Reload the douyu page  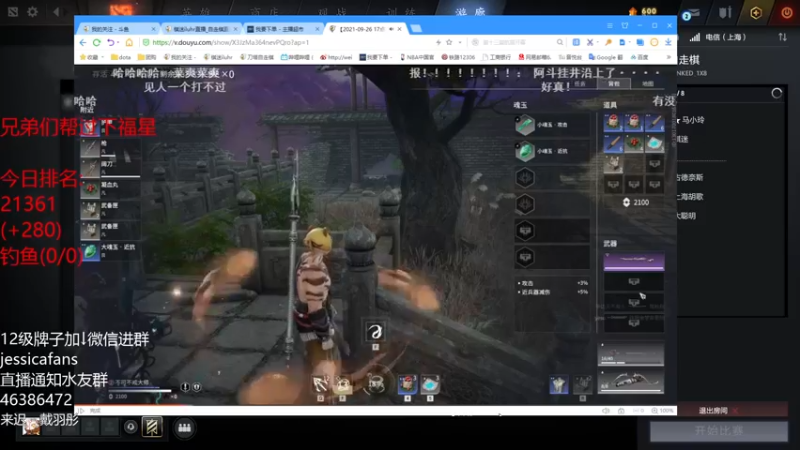point(96,42)
